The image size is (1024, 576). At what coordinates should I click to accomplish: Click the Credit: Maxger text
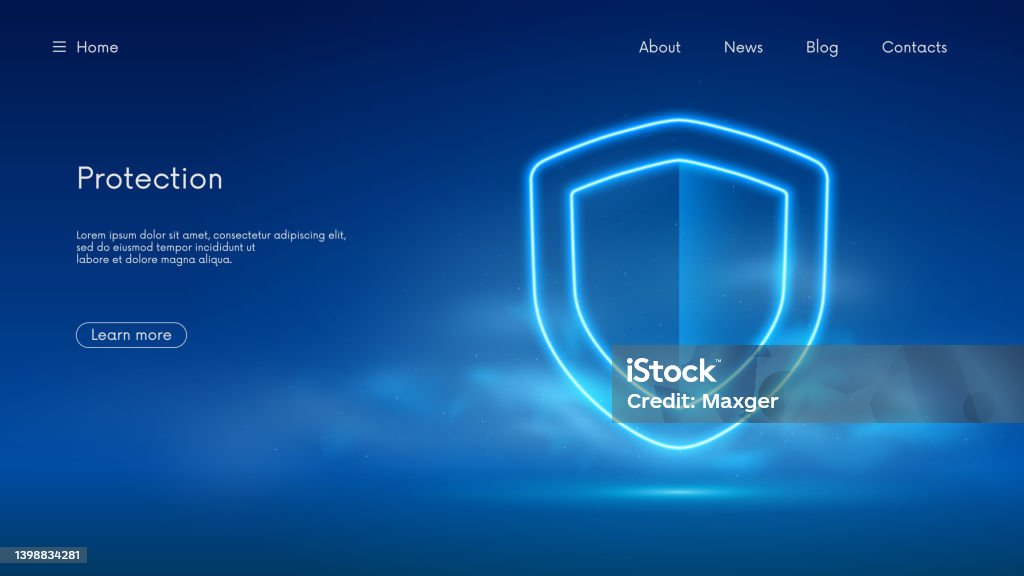point(703,401)
